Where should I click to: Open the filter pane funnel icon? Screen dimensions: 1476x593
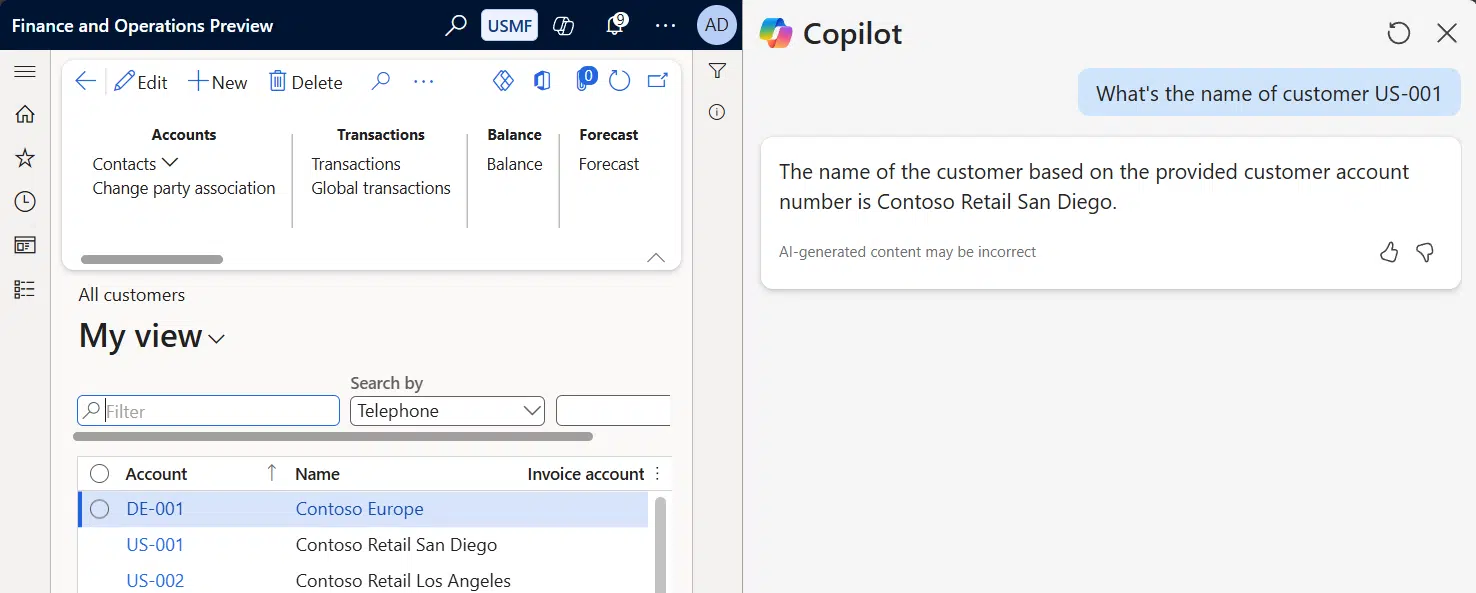pos(717,70)
